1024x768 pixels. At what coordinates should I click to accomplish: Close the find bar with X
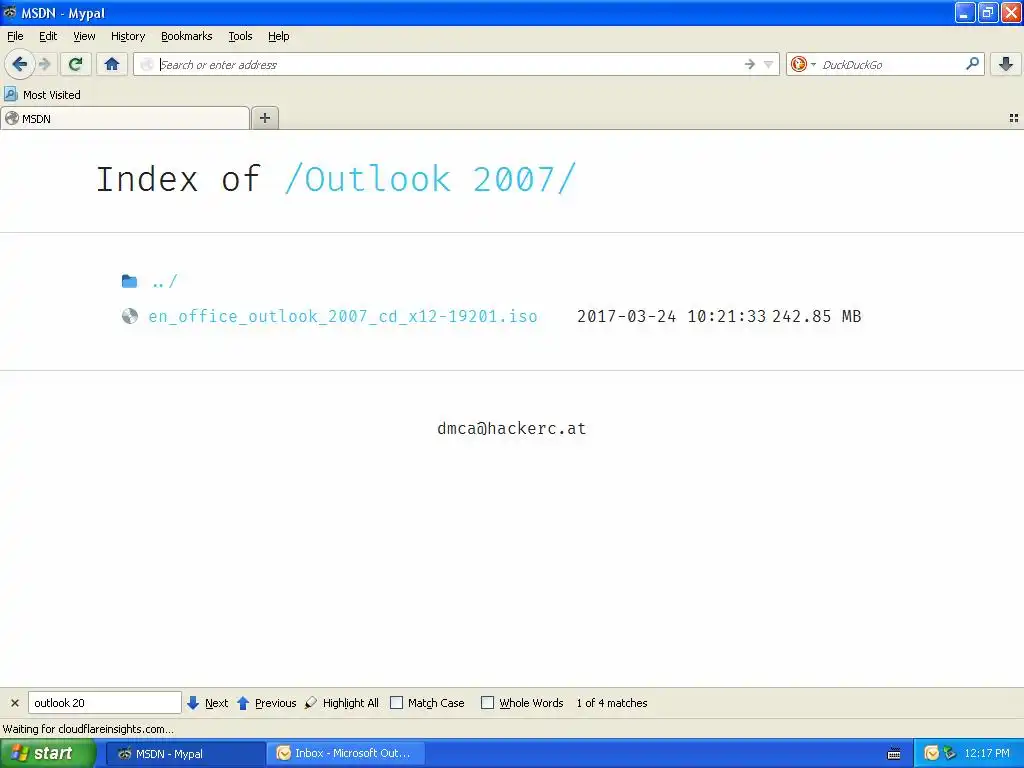coord(14,703)
